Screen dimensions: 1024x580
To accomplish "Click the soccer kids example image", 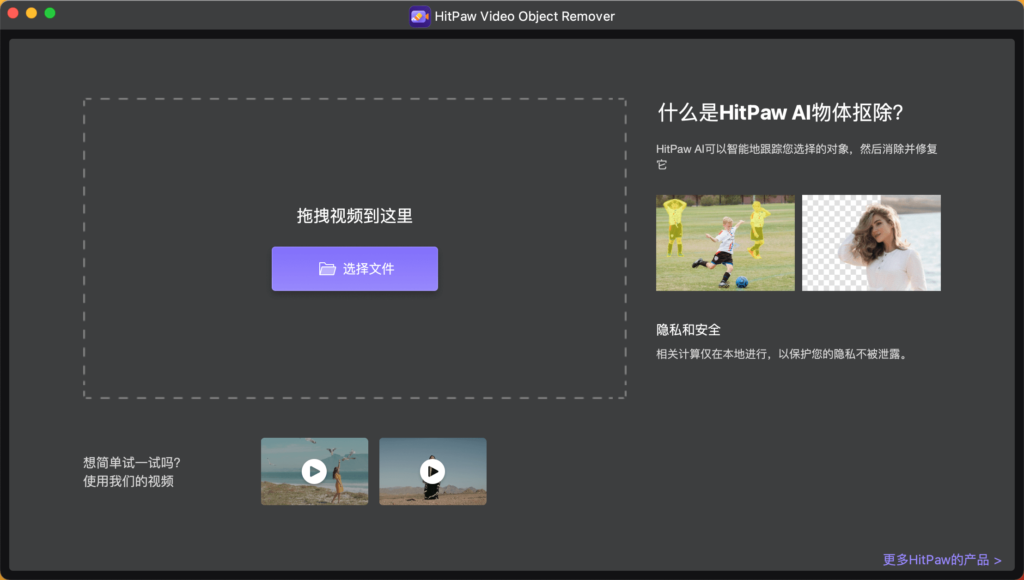I will click(725, 242).
